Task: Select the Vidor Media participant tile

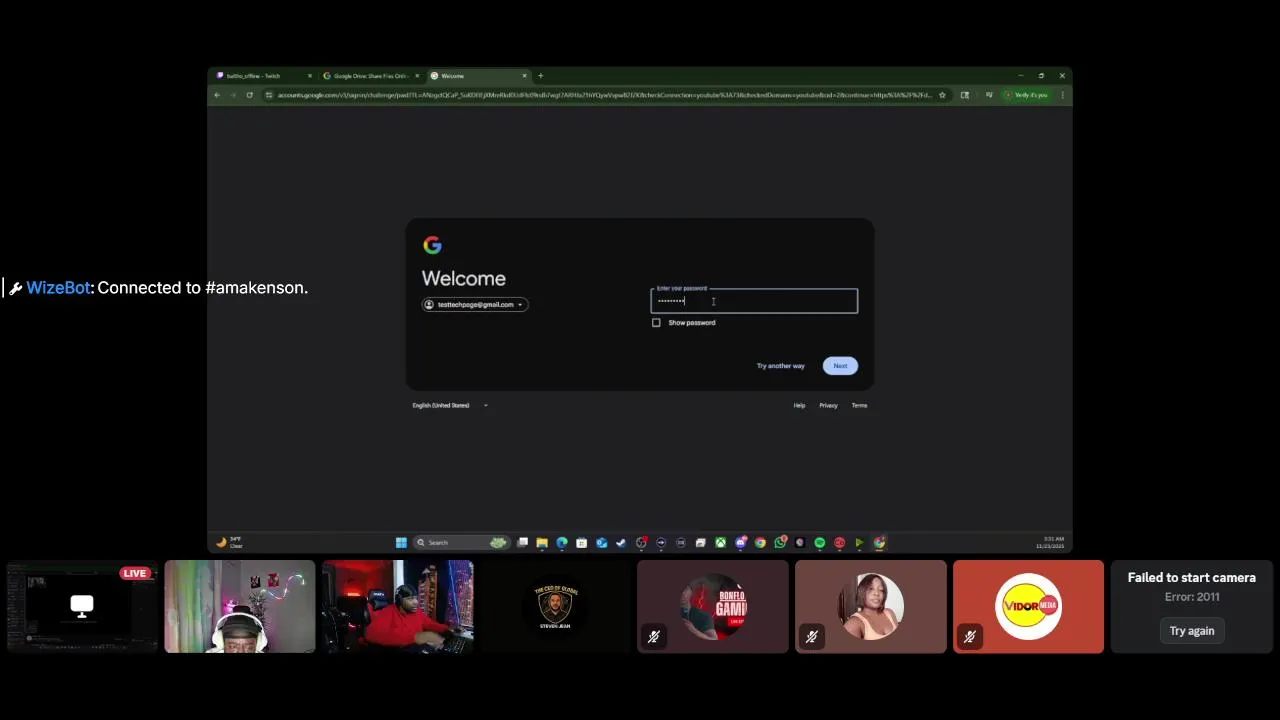Action: (1029, 607)
